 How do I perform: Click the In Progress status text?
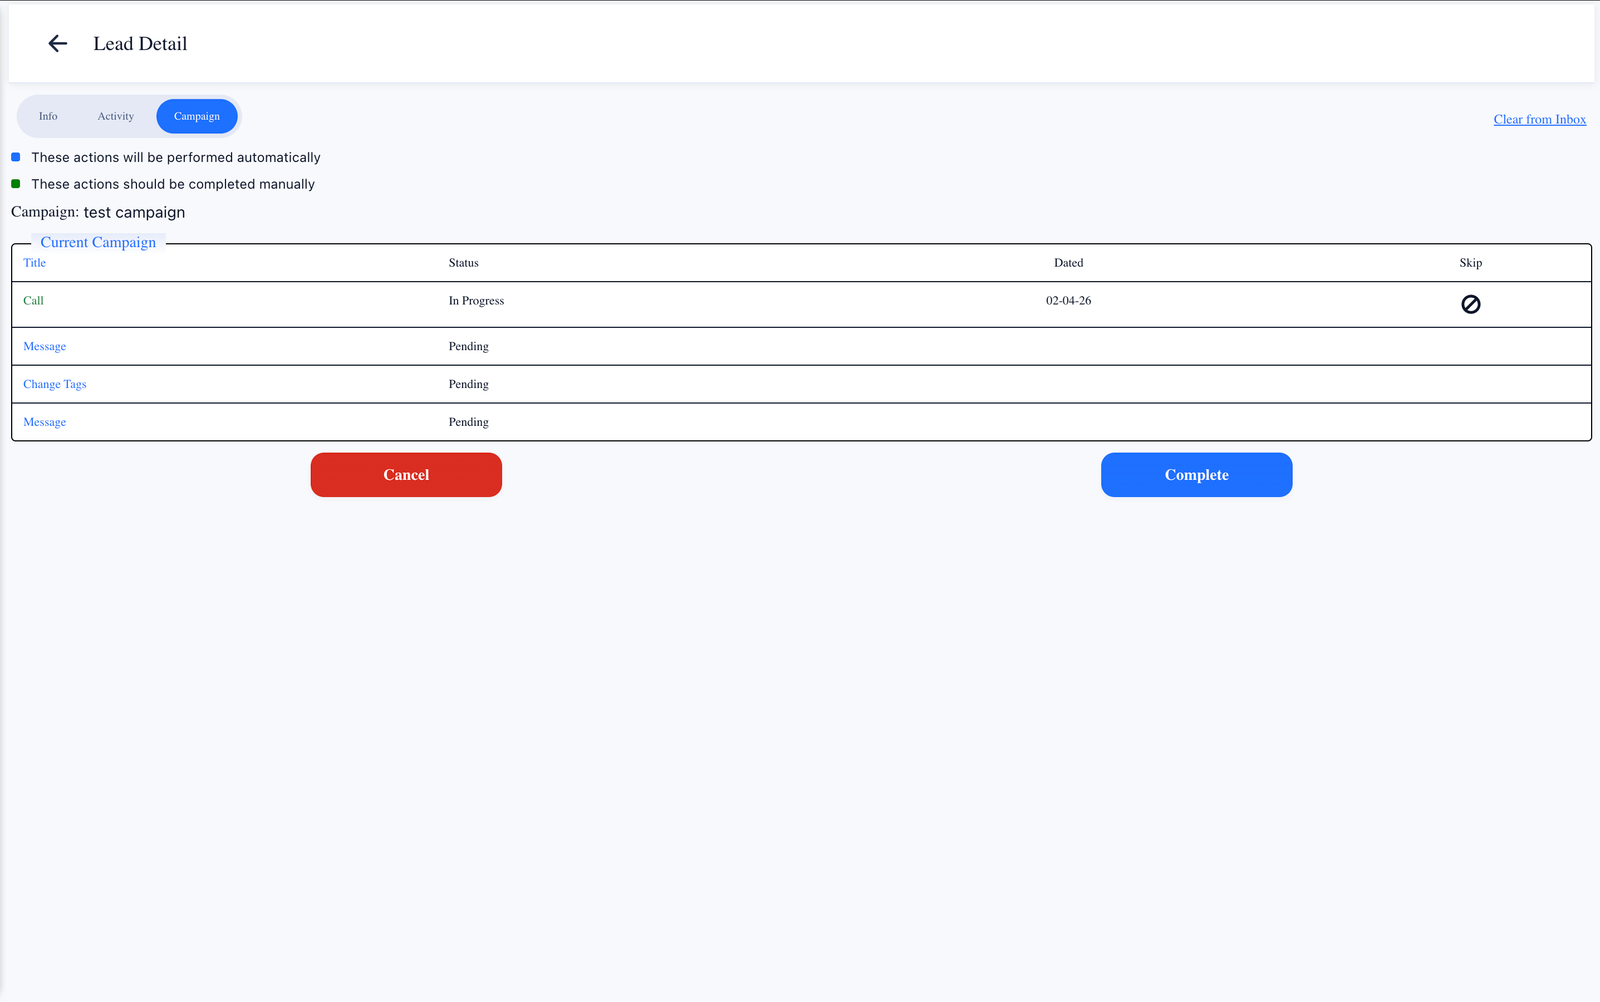476,301
